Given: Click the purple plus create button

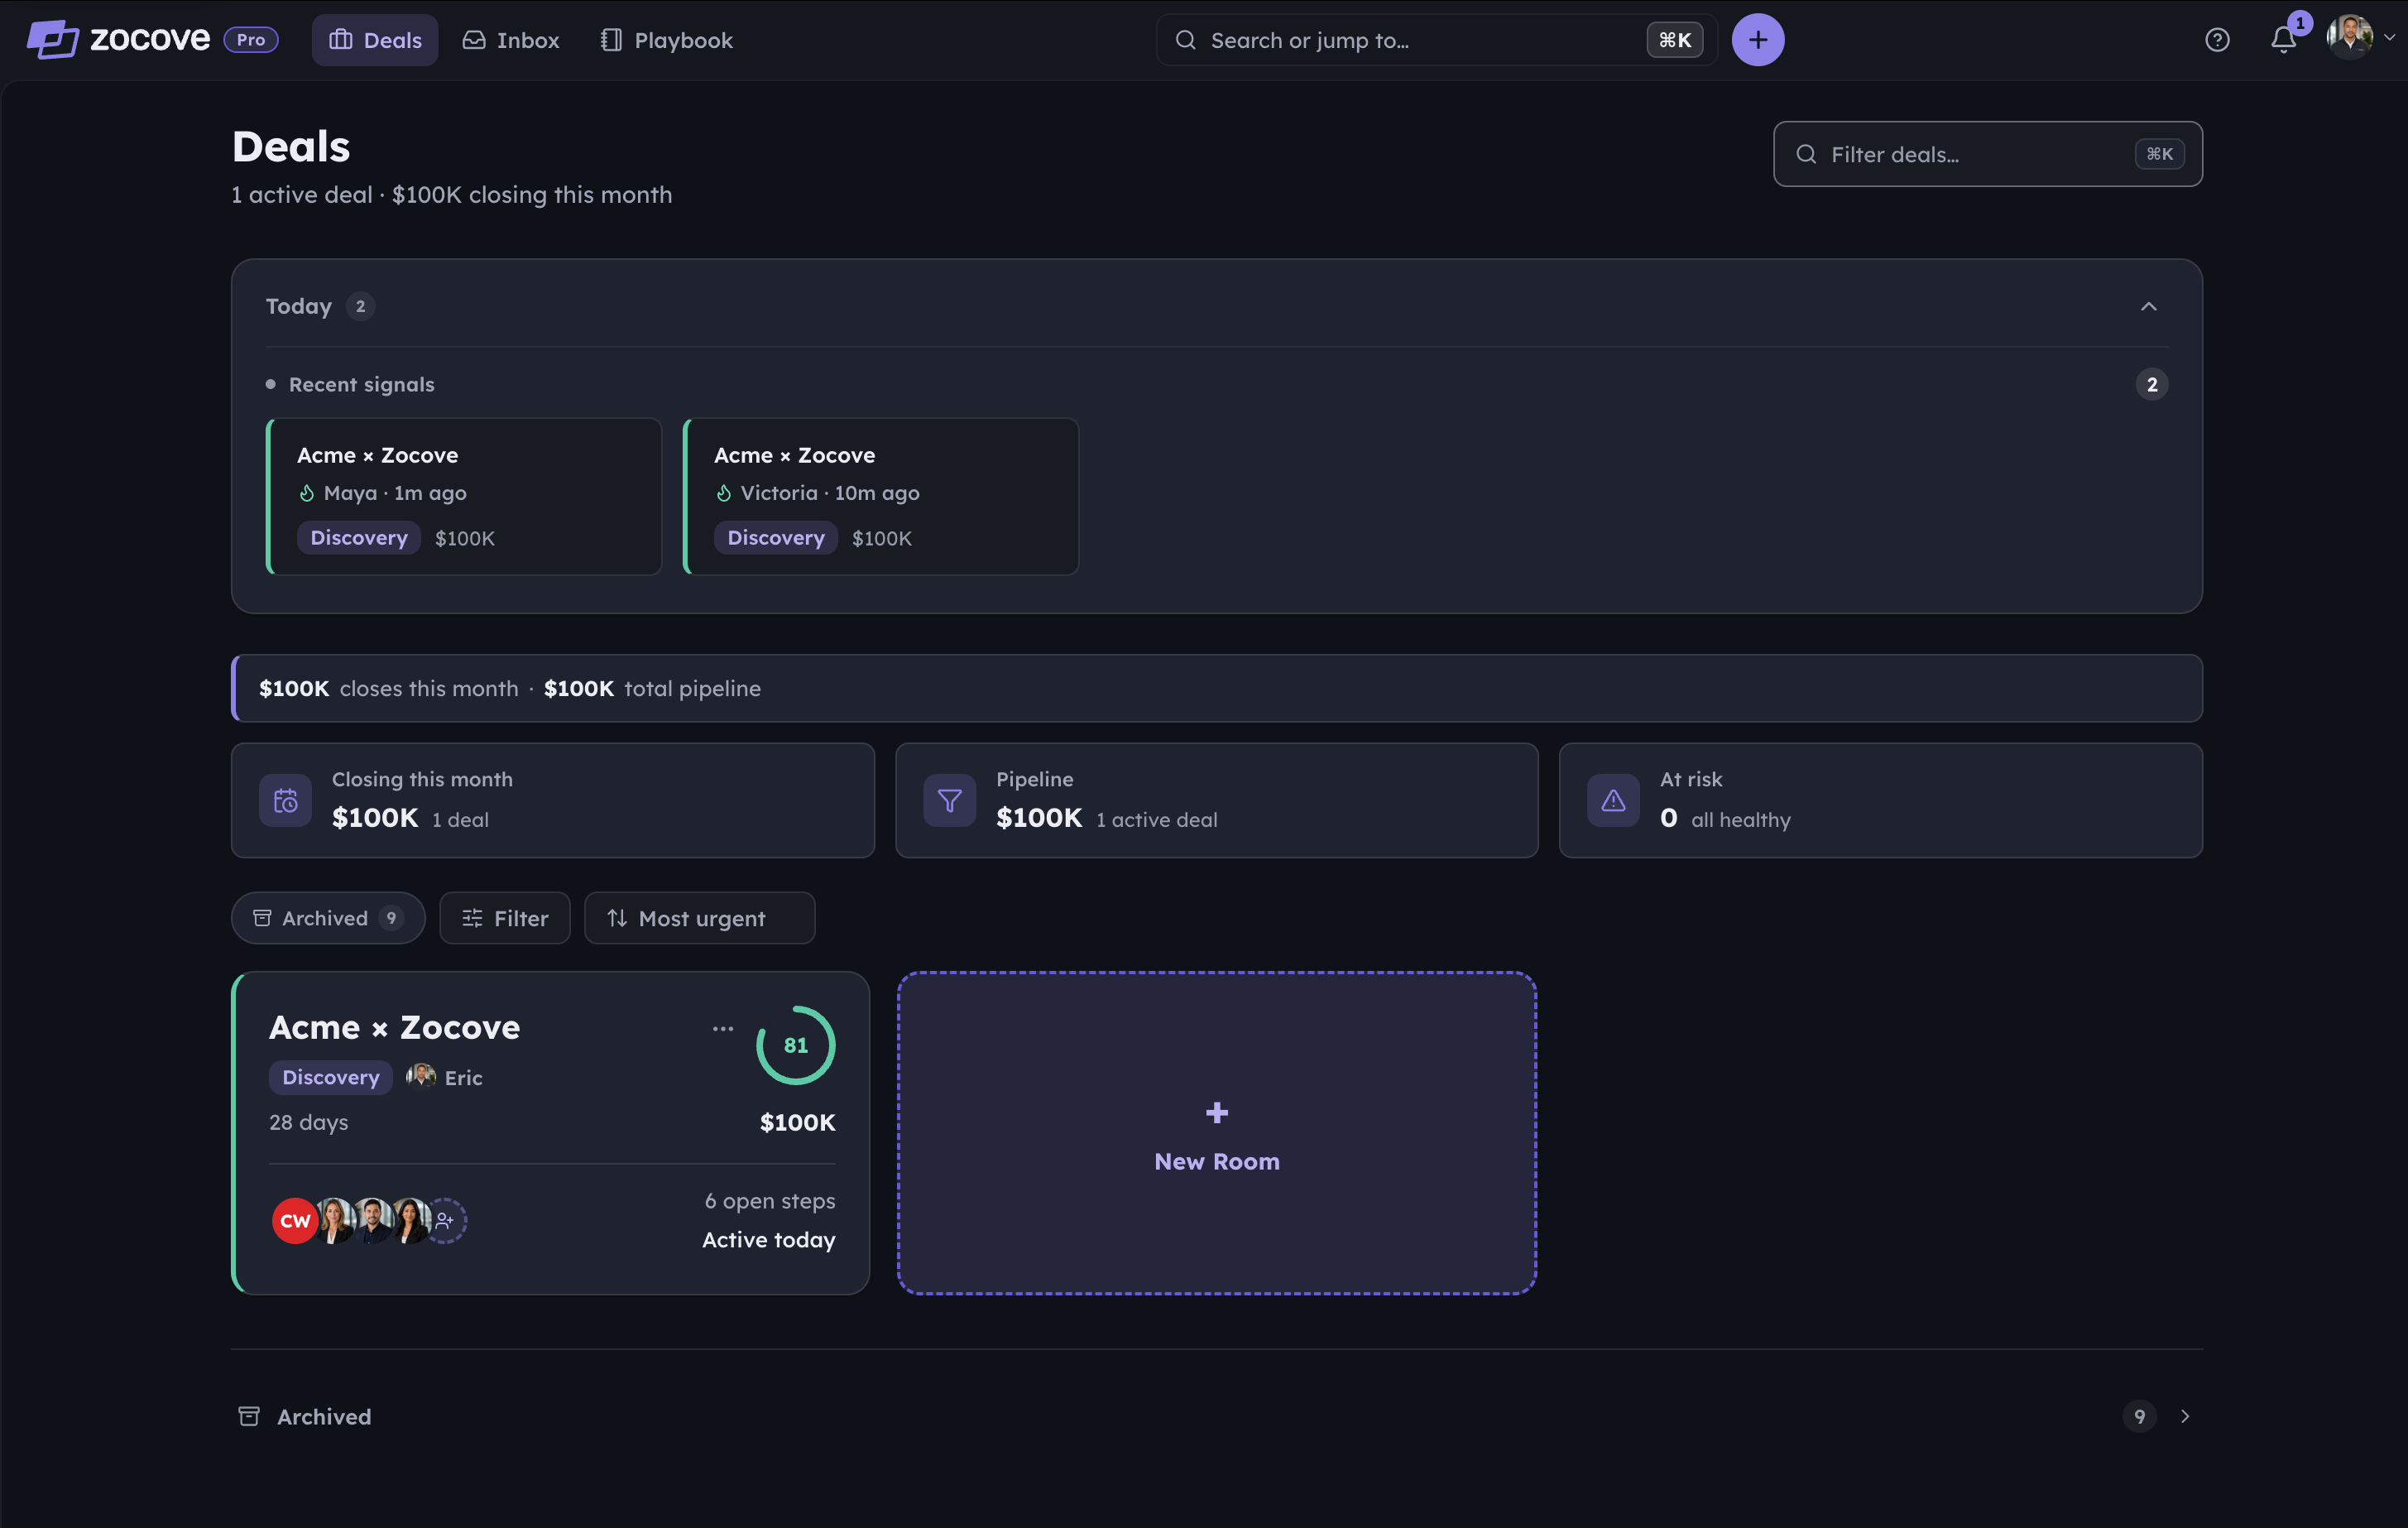Looking at the screenshot, I should pyautogui.click(x=1758, y=40).
